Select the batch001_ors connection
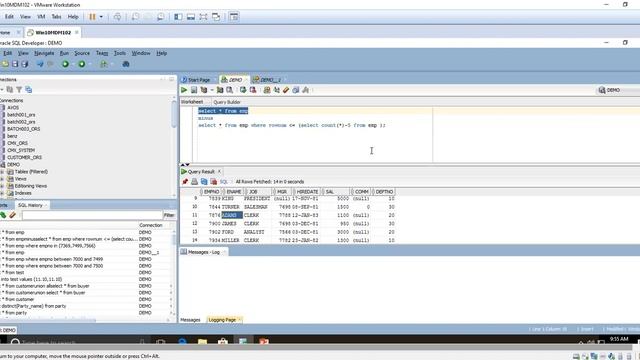The height and width of the screenshot is (360, 640). [21, 115]
